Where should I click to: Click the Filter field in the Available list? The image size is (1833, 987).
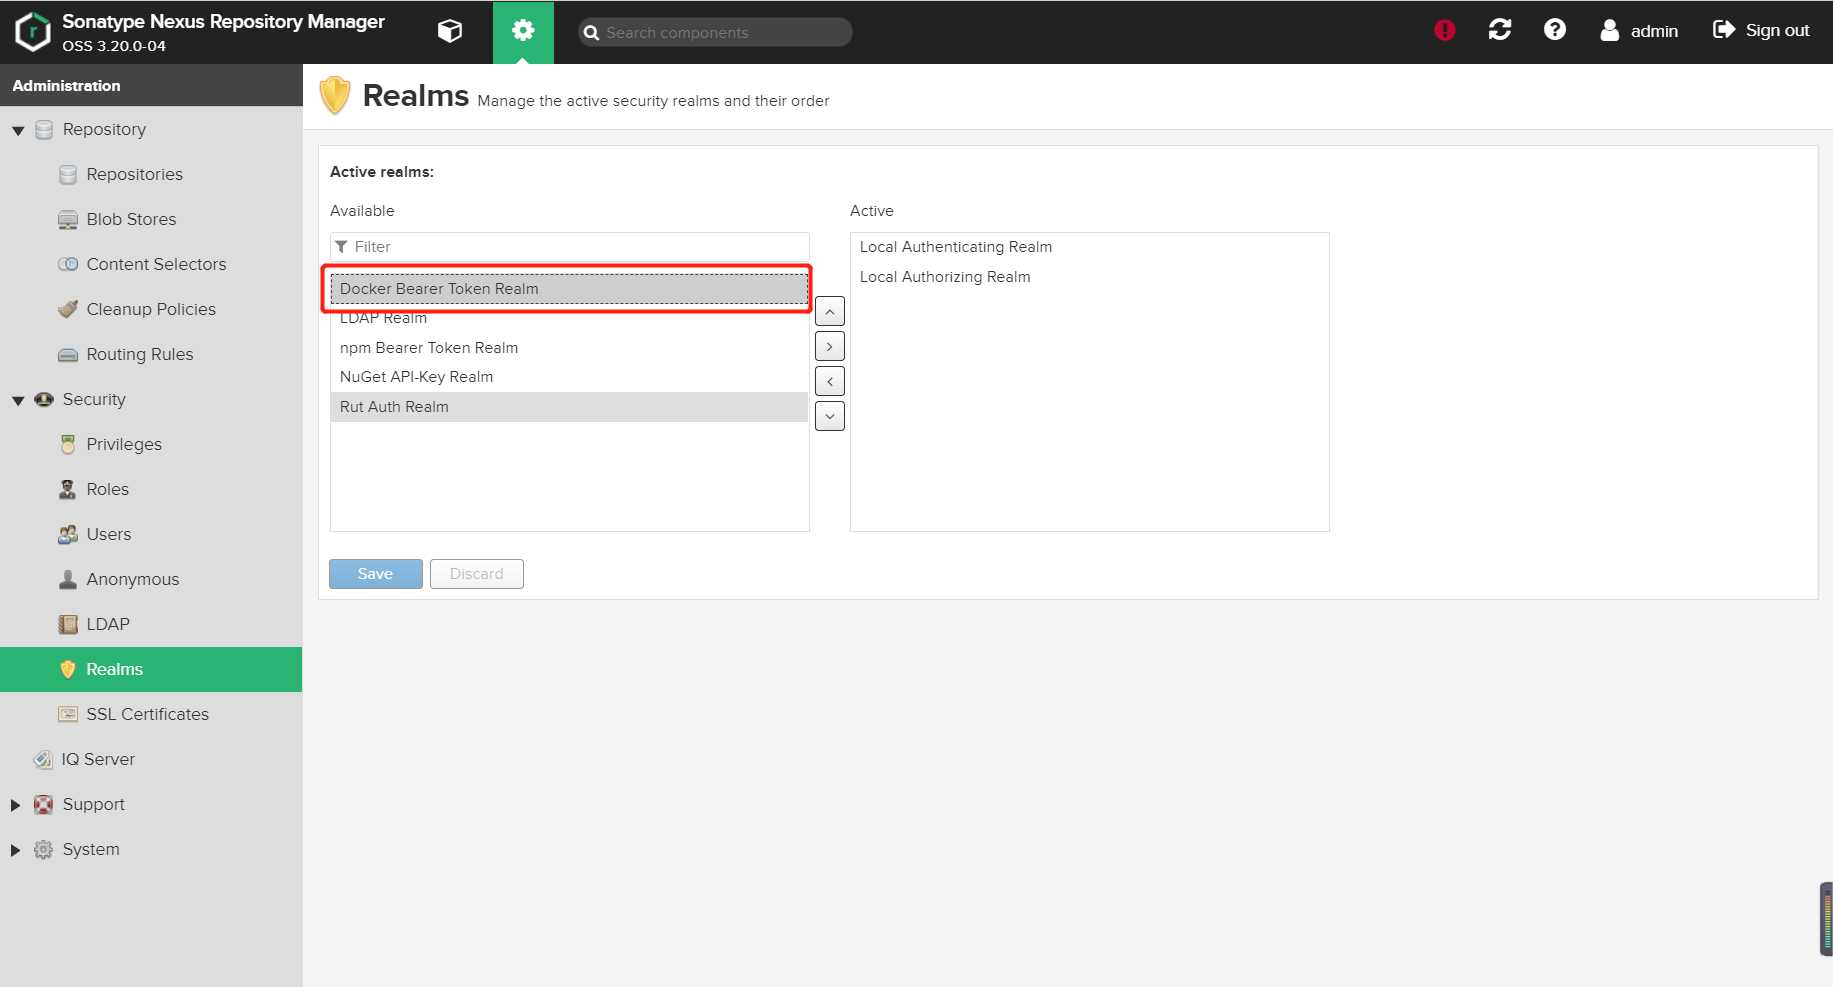pyautogui.click(x=570, y=247)
